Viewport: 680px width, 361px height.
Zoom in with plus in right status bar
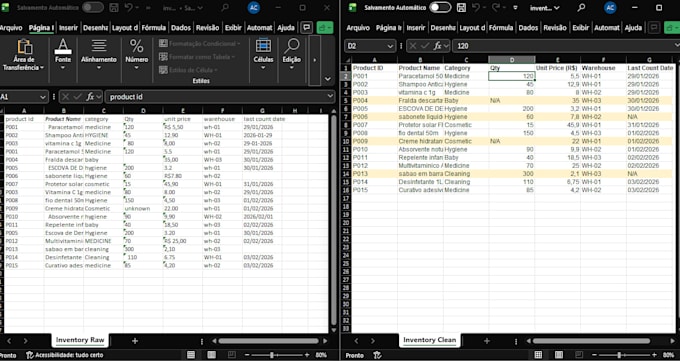point(654,355)
